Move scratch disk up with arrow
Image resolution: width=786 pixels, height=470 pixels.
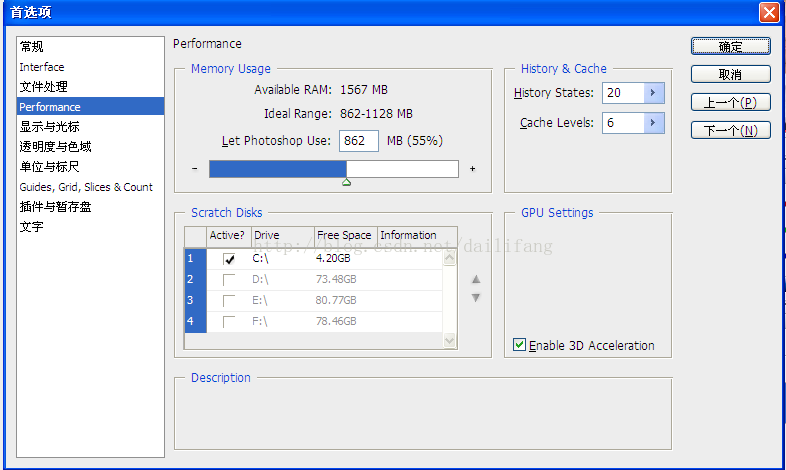pyautogui.click(x=476, y=279)
